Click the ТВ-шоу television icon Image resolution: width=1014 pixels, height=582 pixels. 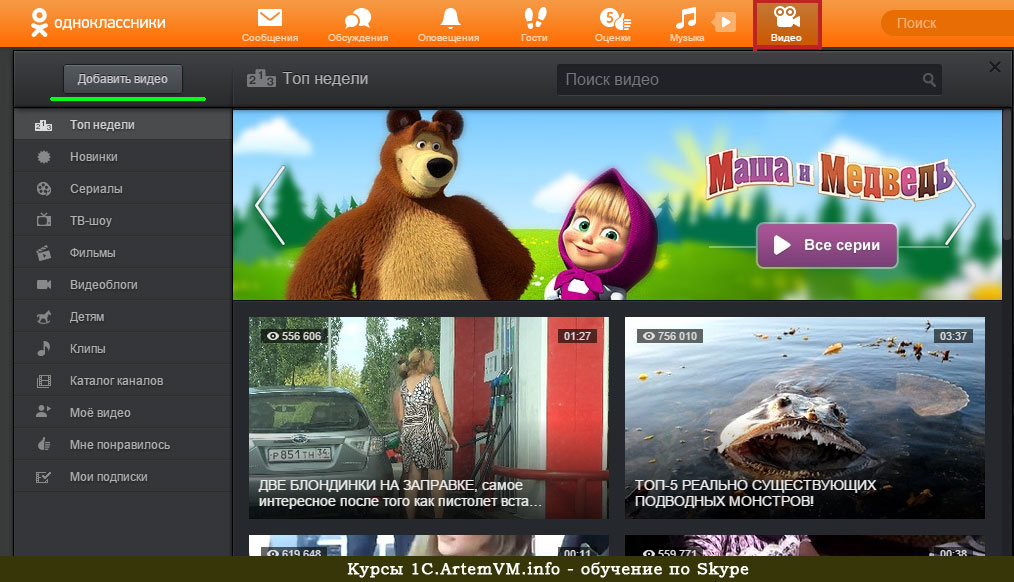tap(43, 220)
